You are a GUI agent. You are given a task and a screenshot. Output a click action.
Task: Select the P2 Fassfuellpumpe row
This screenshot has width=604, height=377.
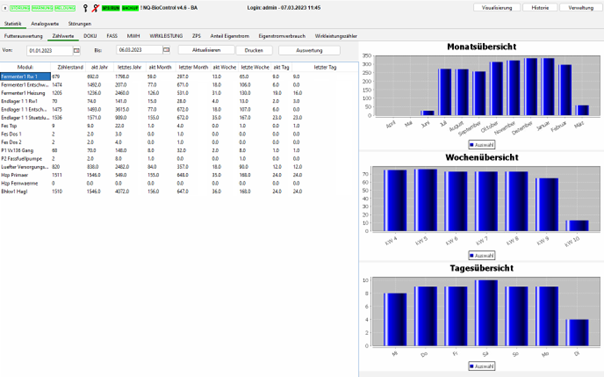click(x=179, y=159)
